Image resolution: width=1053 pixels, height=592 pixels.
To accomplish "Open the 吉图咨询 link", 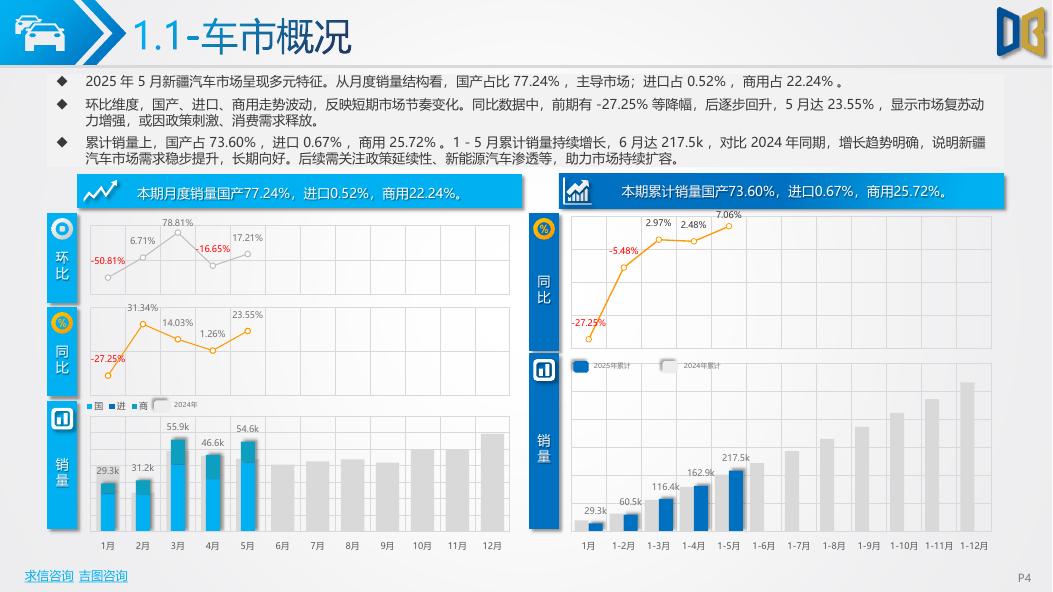I will 103,576.
